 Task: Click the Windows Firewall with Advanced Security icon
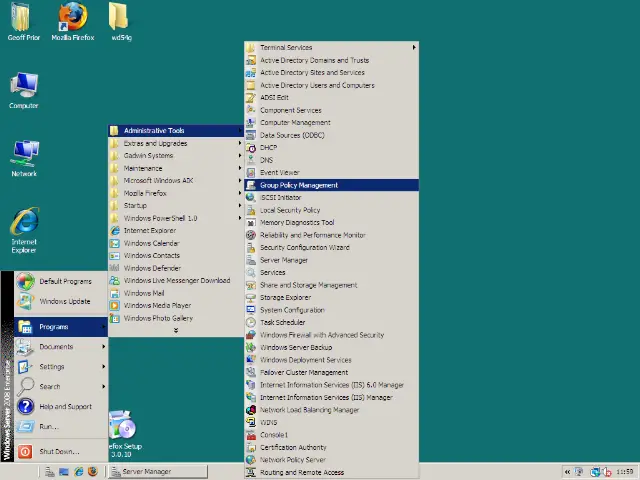point(251,335)
